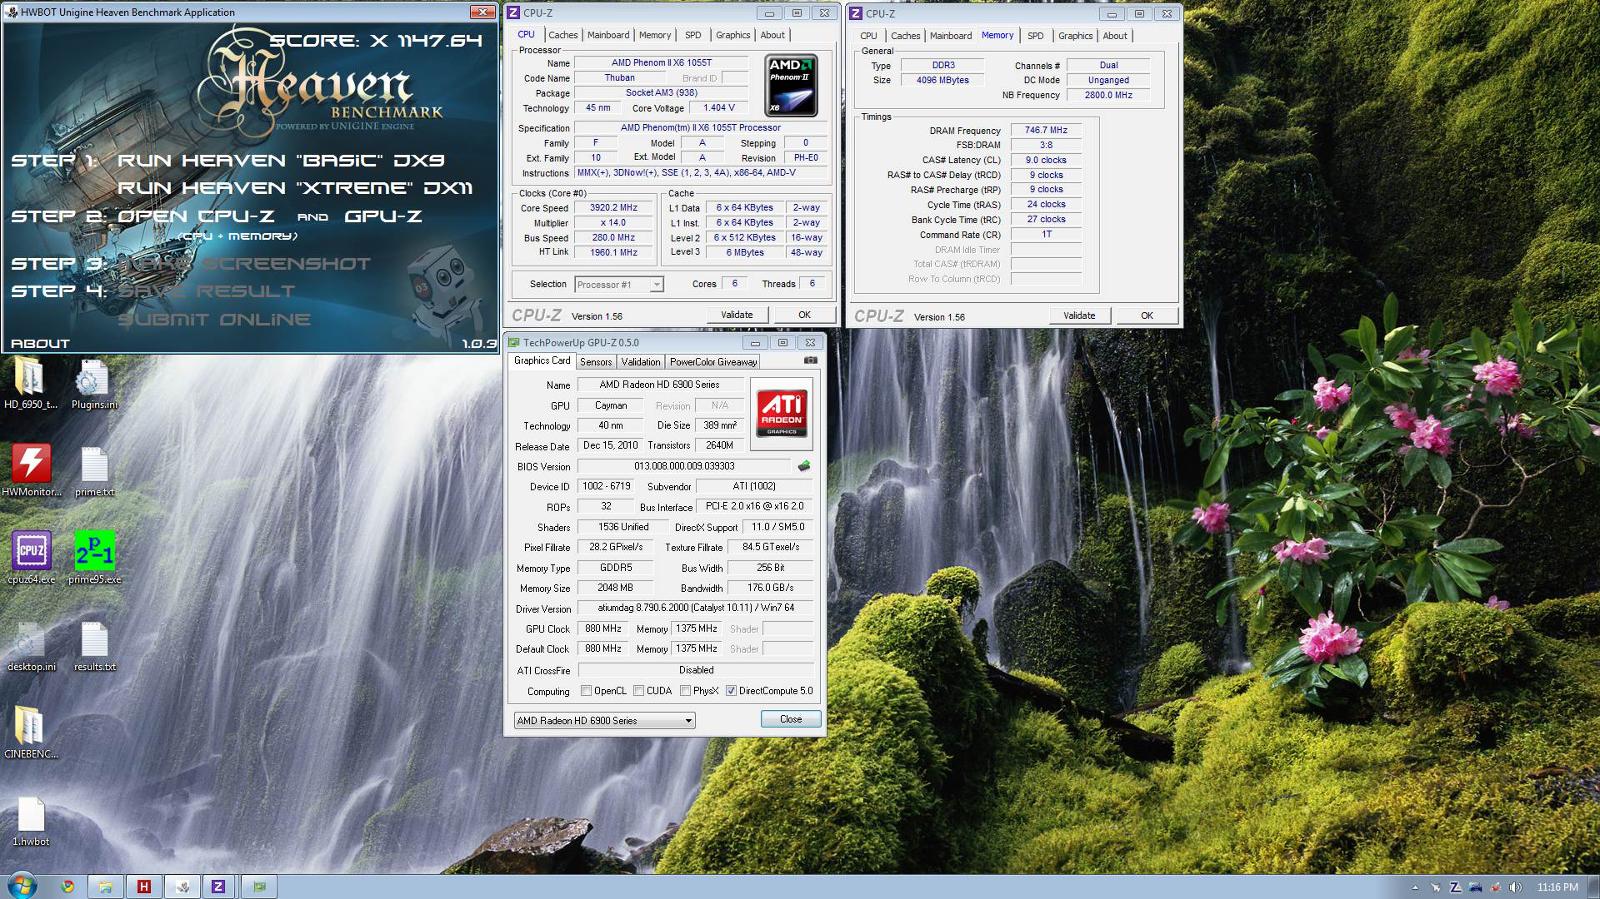This screenshot has height=899, width=1600.
Task: Open the Validation tab in GPU-Z
Action: click(640, 362)
